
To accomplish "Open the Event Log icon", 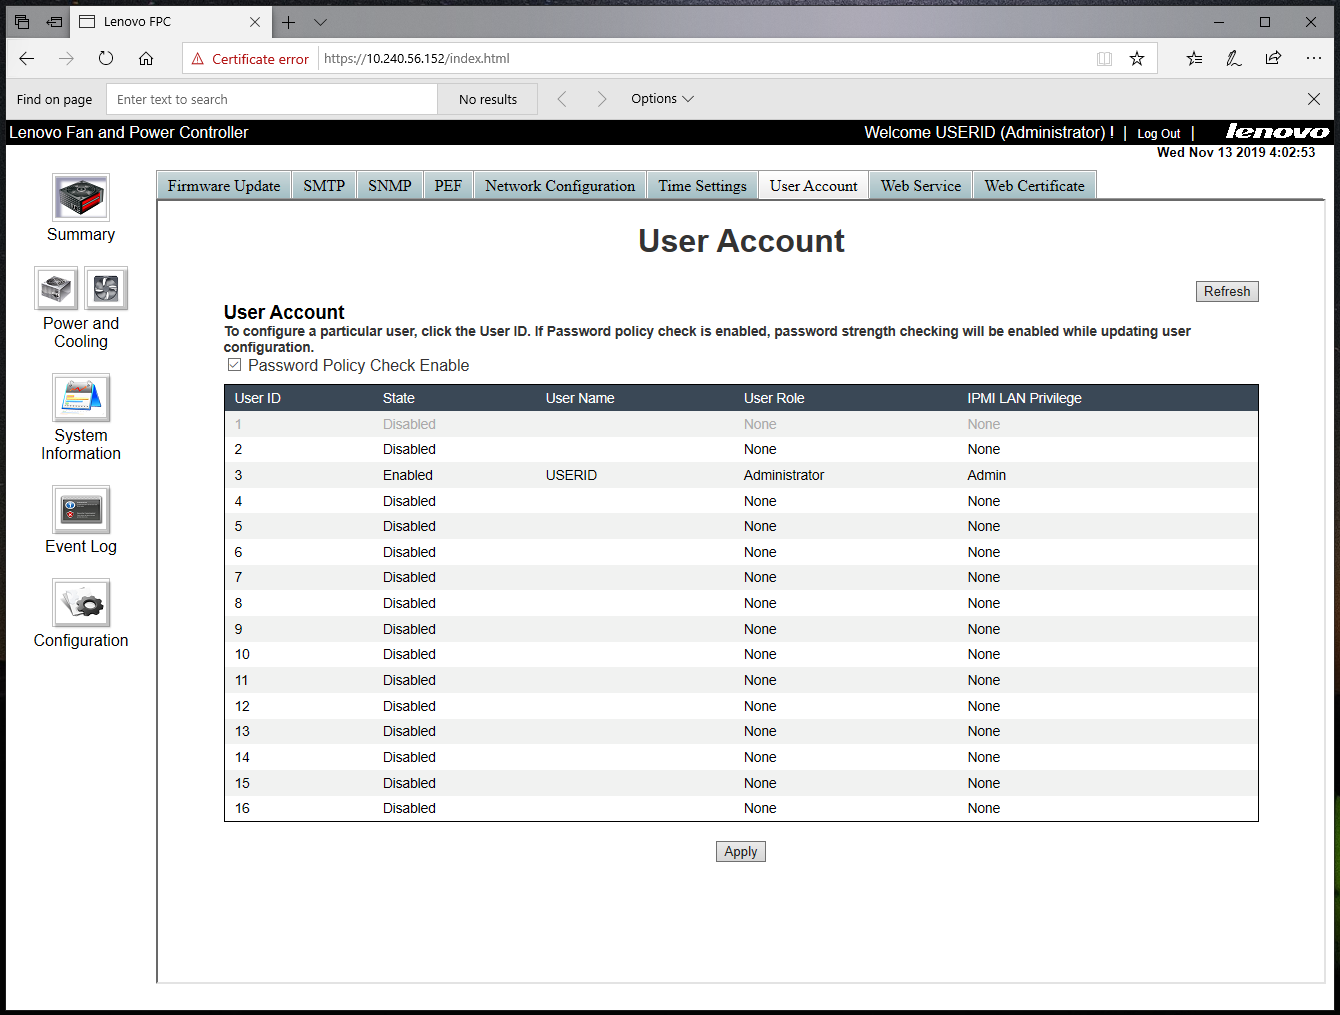I will click(81, 510).
